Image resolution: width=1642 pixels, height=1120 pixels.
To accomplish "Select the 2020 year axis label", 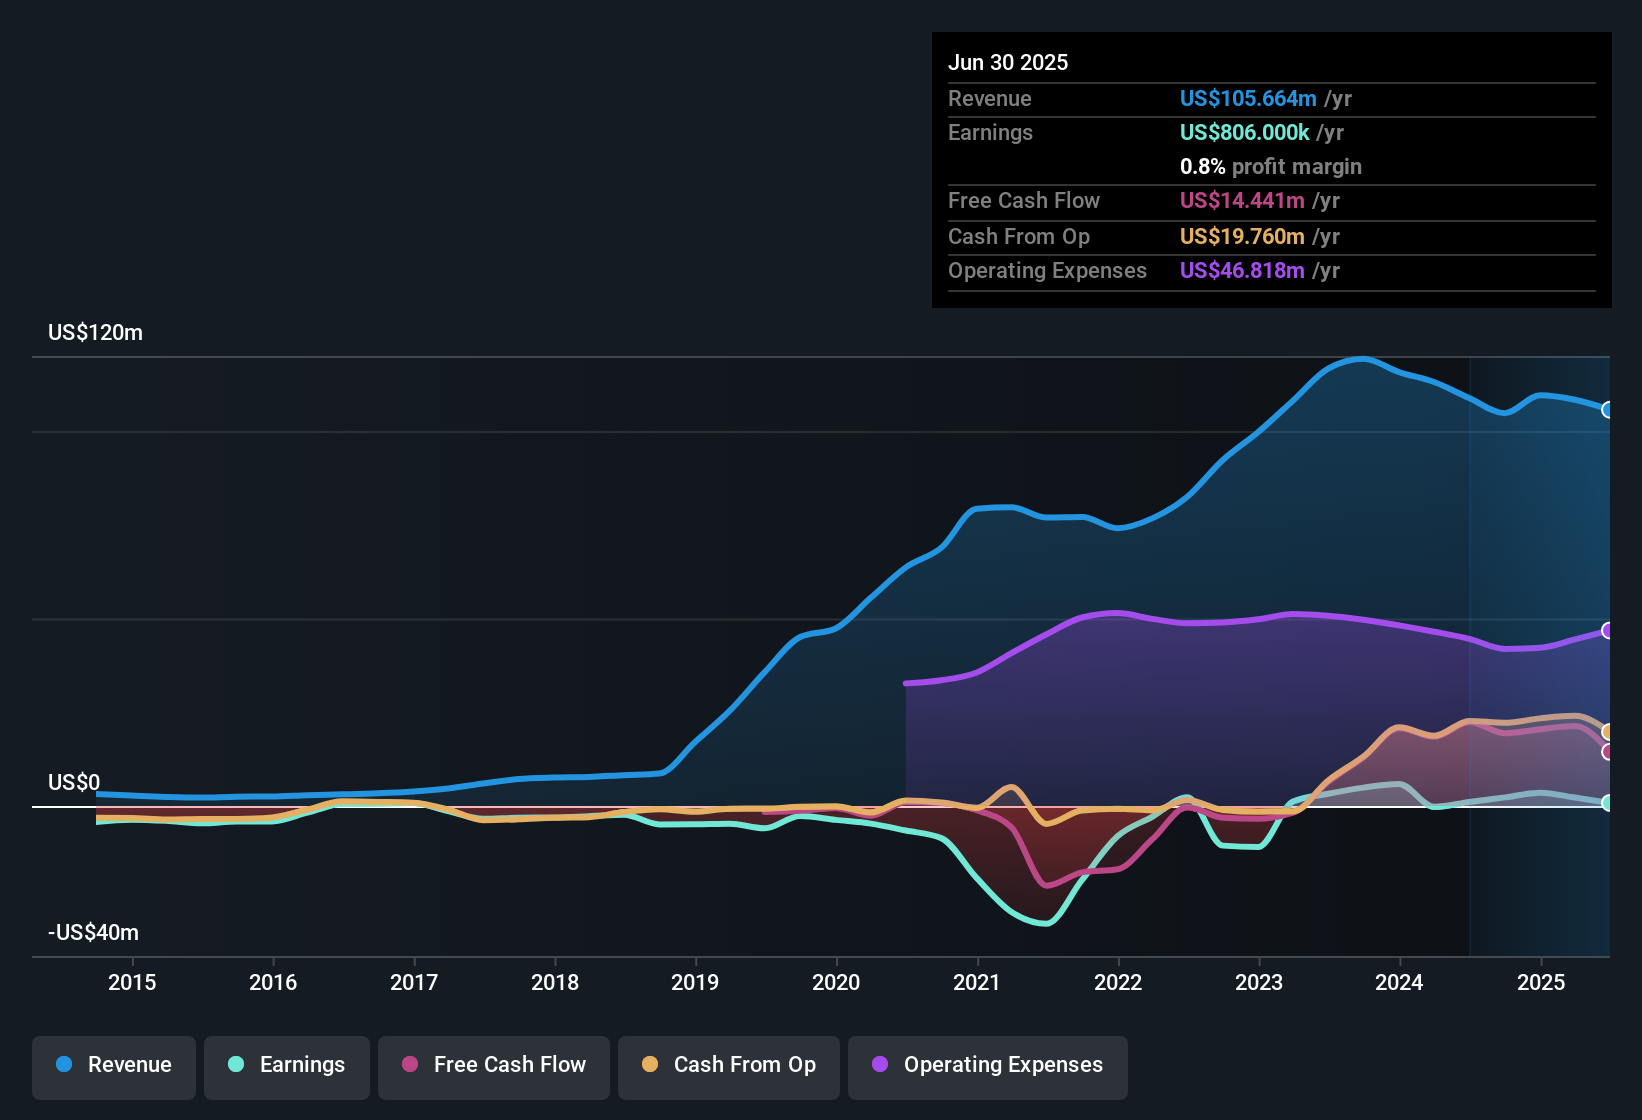I will (836, 982).
